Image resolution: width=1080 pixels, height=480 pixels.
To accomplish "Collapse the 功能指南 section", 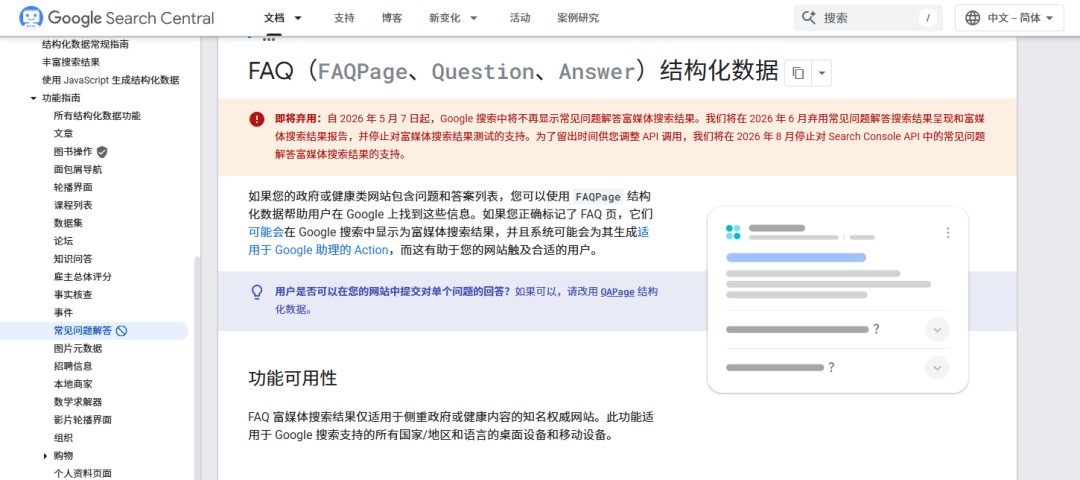I will [x=34, y=98].
